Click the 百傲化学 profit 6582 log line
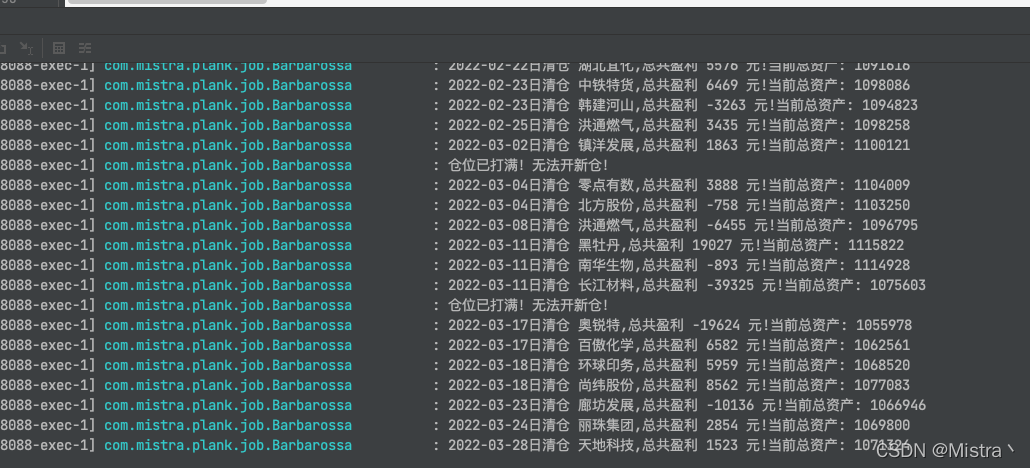Viewport: 1030px width, 468px height. (455, 345)
